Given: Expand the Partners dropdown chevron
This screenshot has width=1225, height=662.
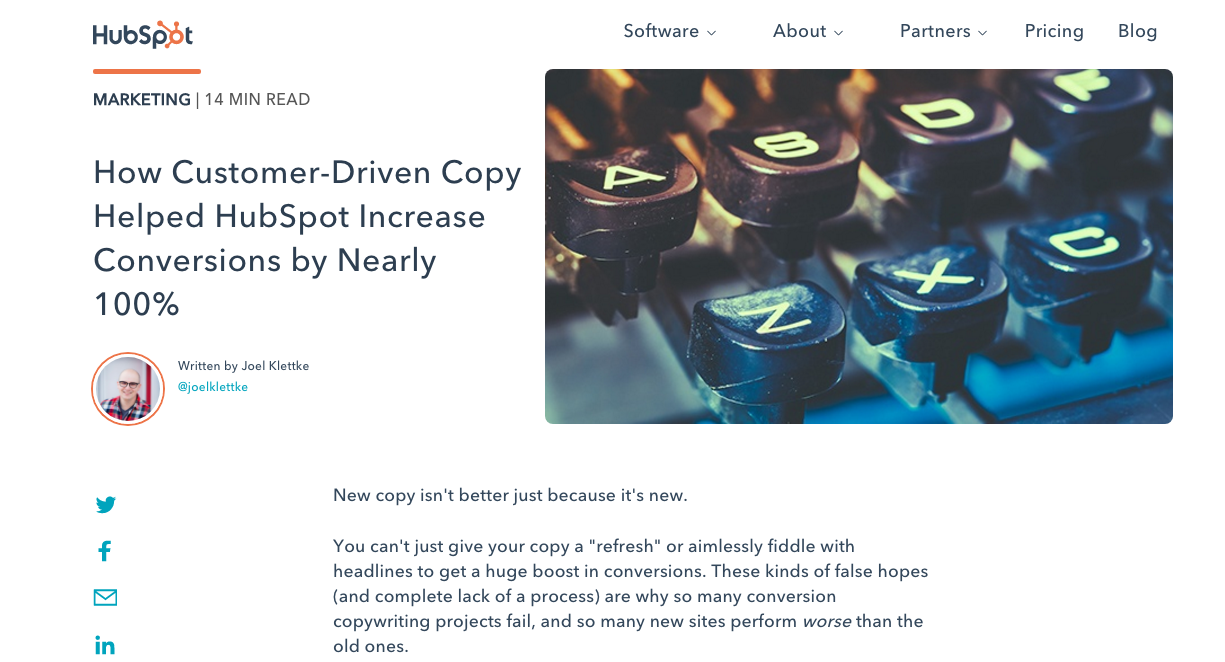Looking at the screenshot, I should pyautogui.click(x=983, y=33).
